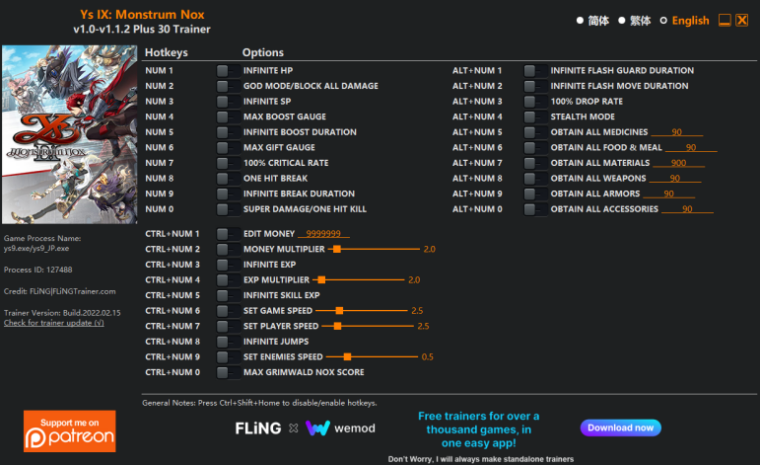Click Obtain All Materials quantity field 900
Screen dimensions: 760x465
pyautogui.click(x=679, y=163)
